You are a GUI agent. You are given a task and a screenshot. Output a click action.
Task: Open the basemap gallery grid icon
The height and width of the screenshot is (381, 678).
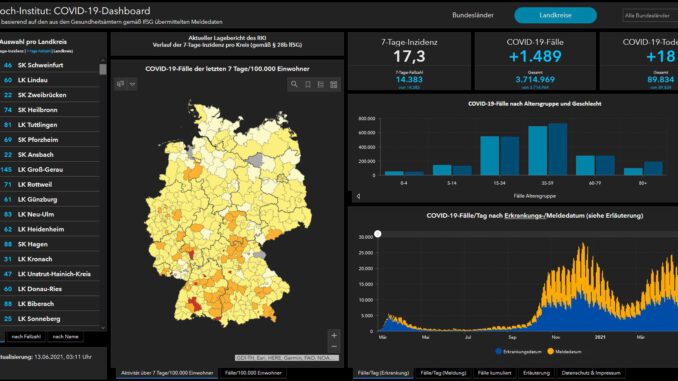click(334, 84)
